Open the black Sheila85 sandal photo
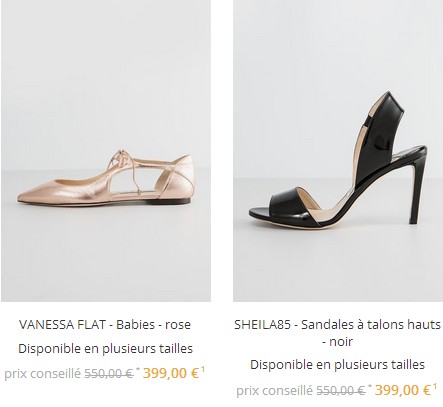This screenshot has width=443, height=407. 338,151
